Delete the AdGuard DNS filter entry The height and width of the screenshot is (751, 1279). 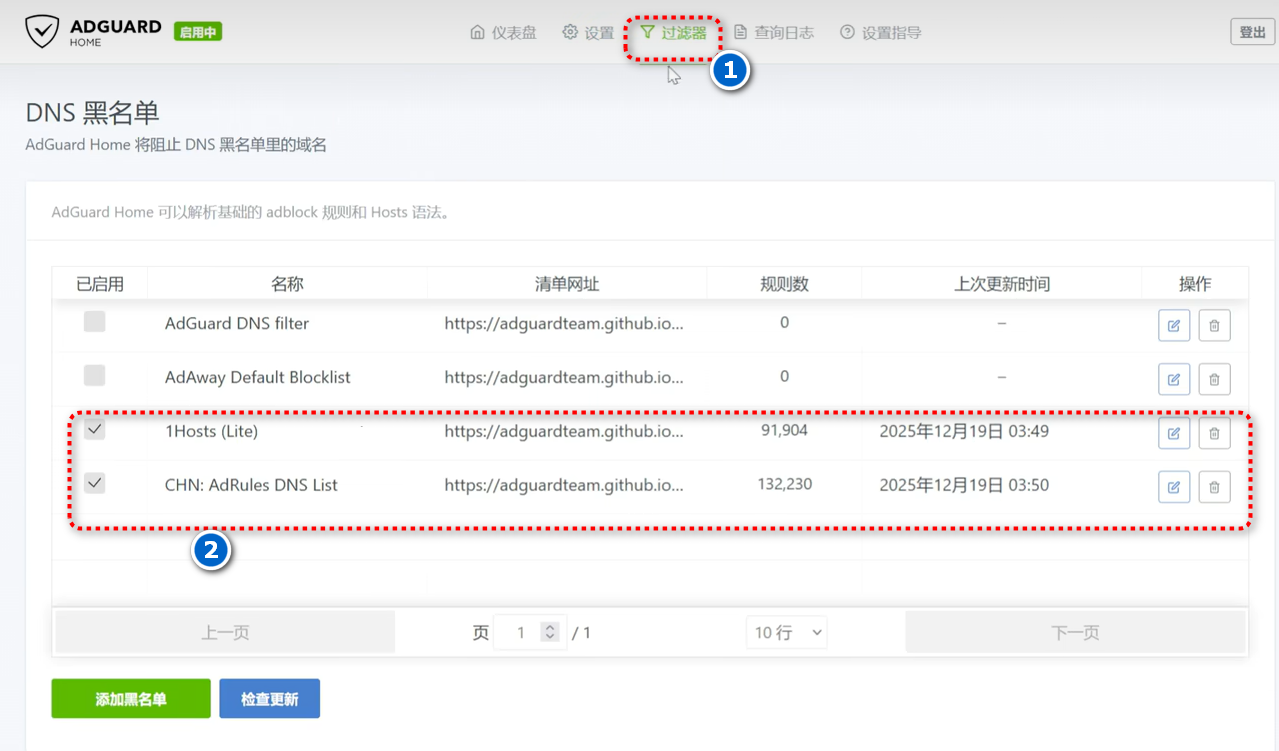tap(1214, 325)
